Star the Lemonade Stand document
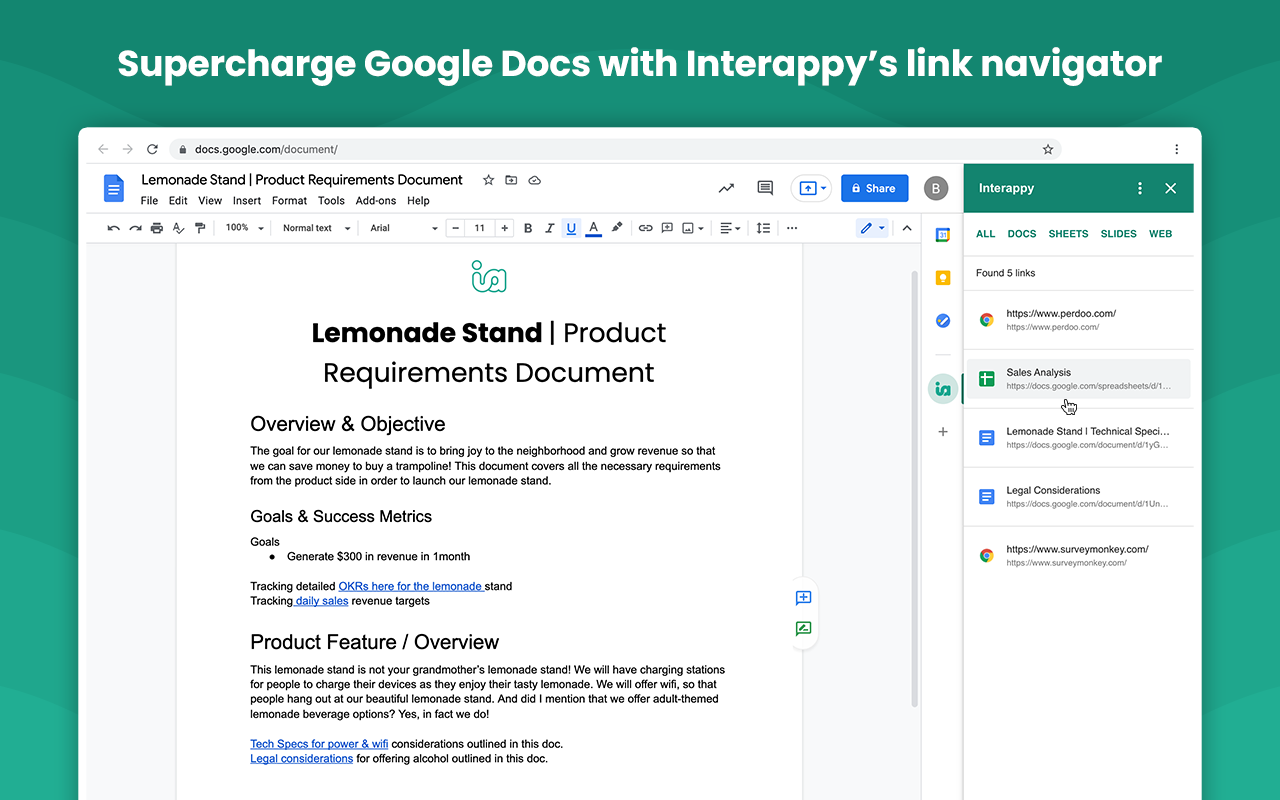 click(x=488, y=180)
